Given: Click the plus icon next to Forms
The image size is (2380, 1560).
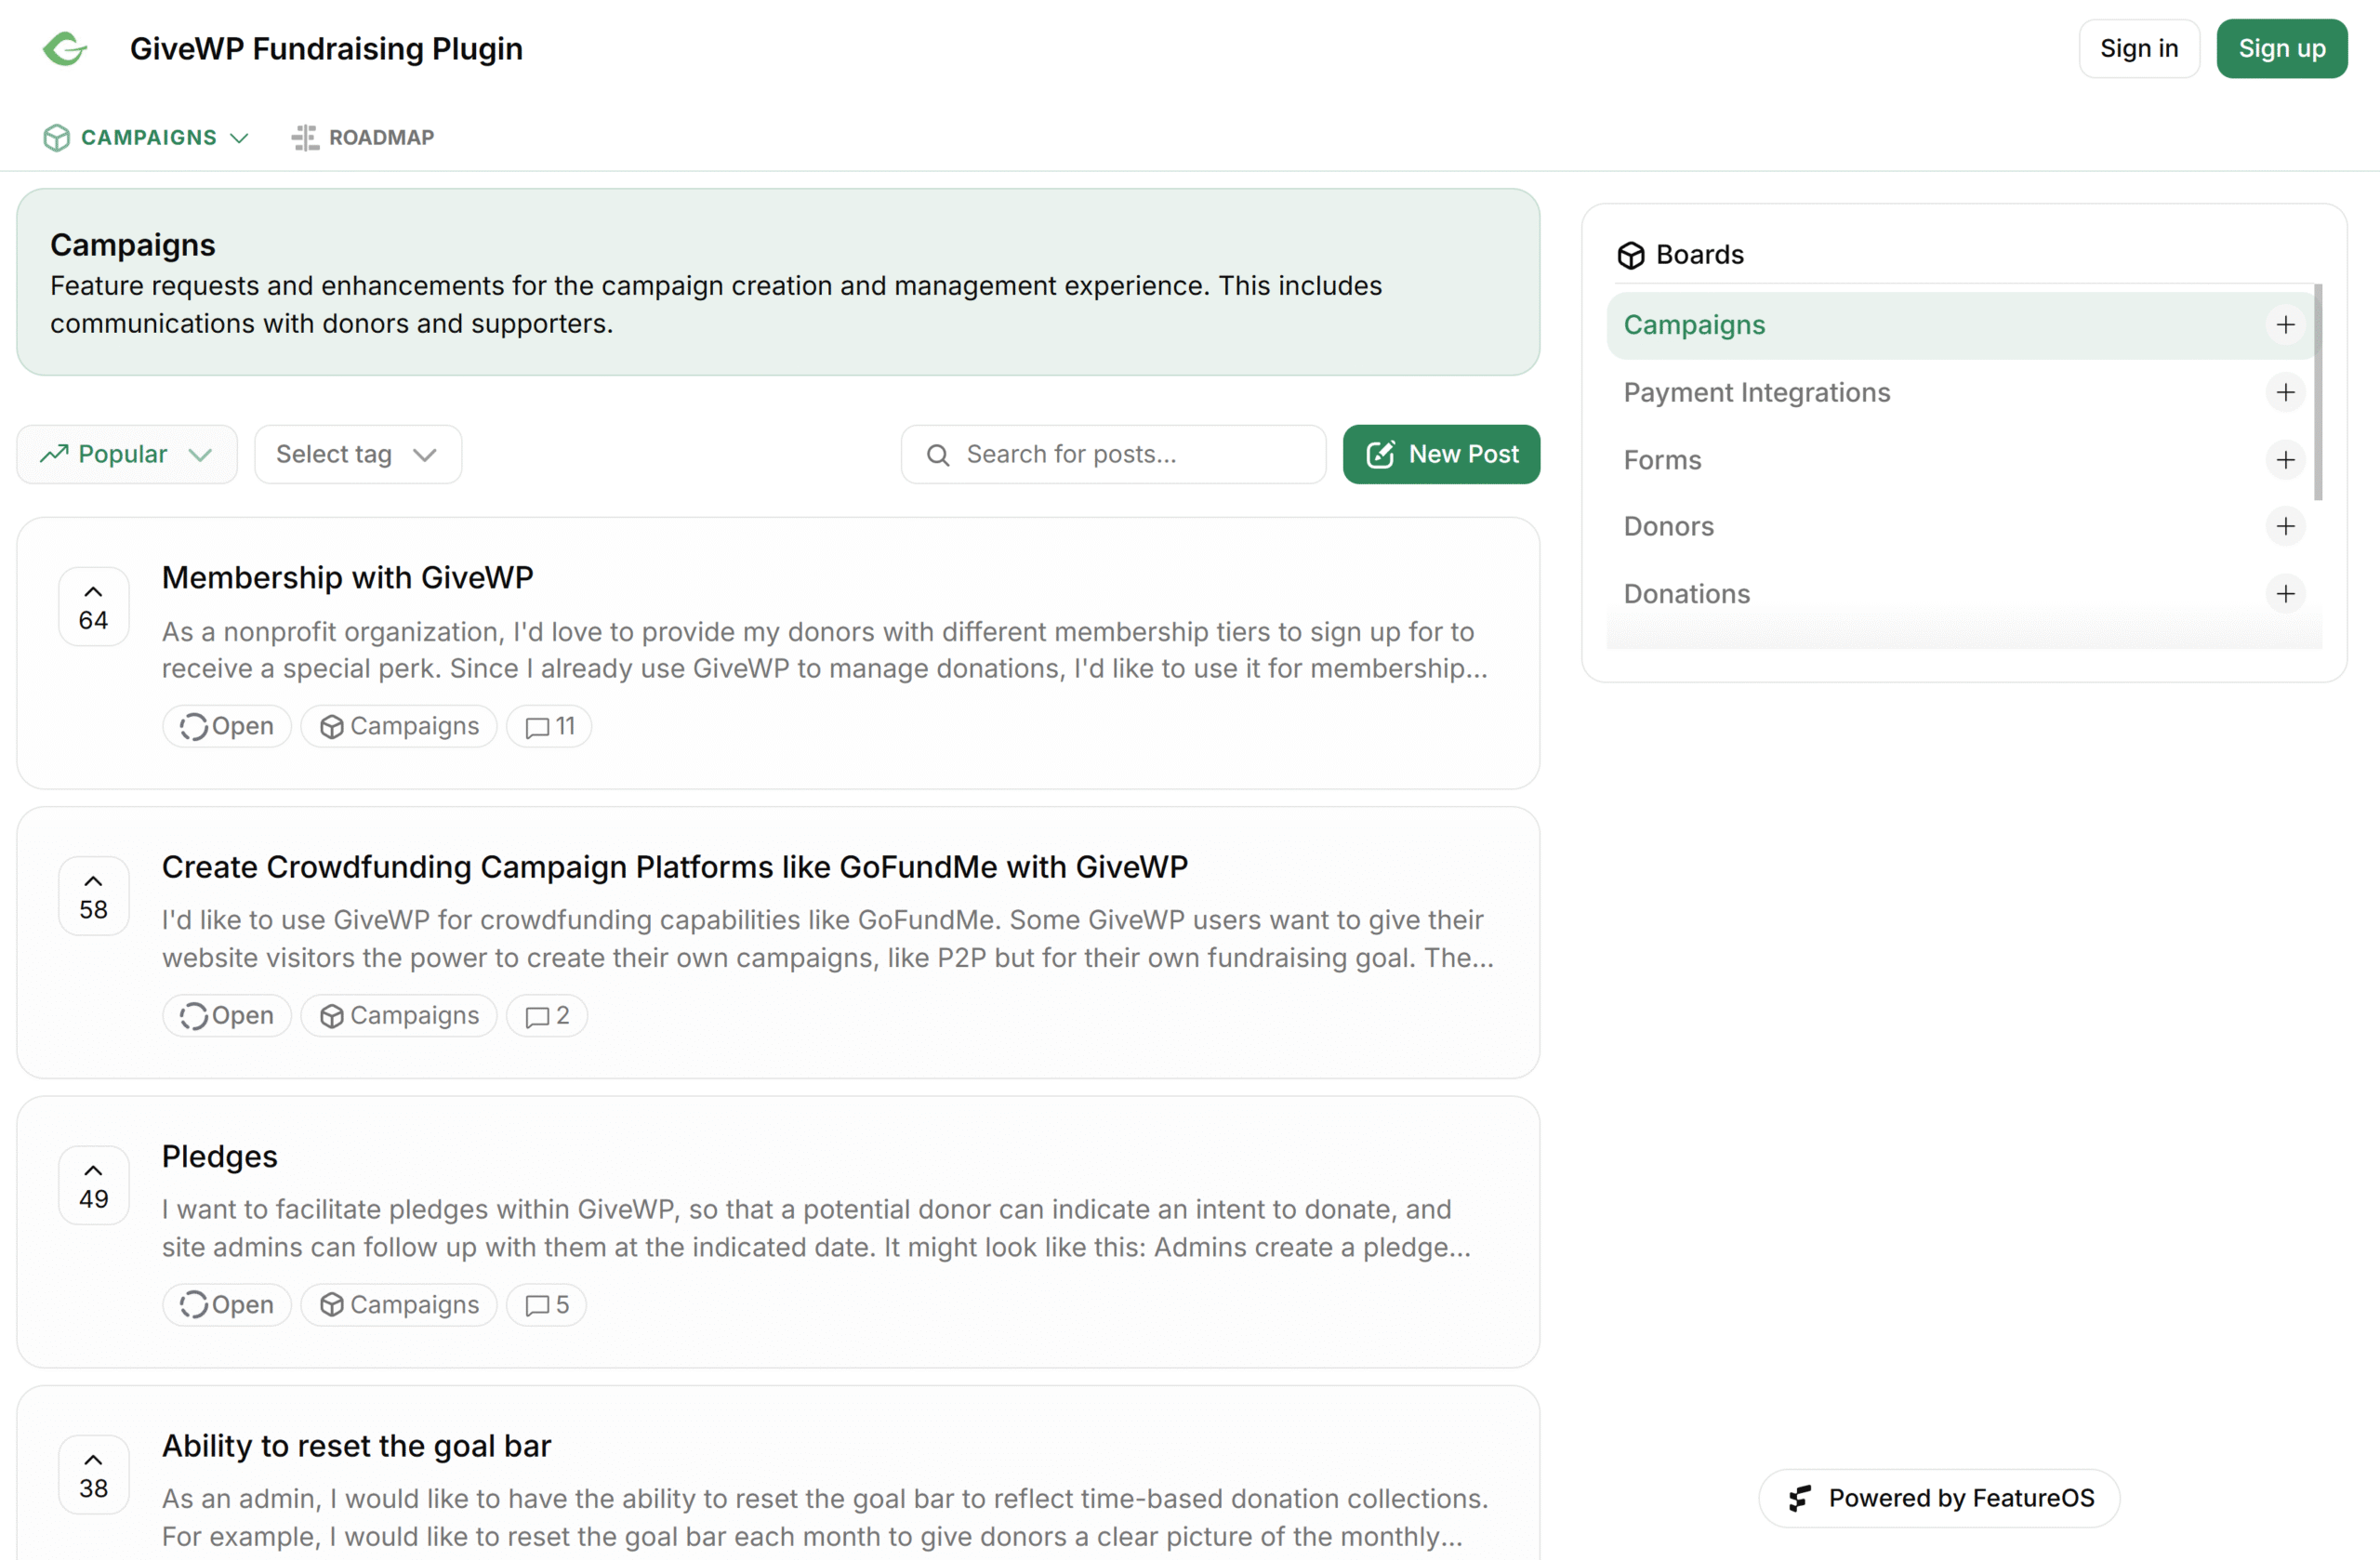Looking at the screenshot, I should (2285, 460).
